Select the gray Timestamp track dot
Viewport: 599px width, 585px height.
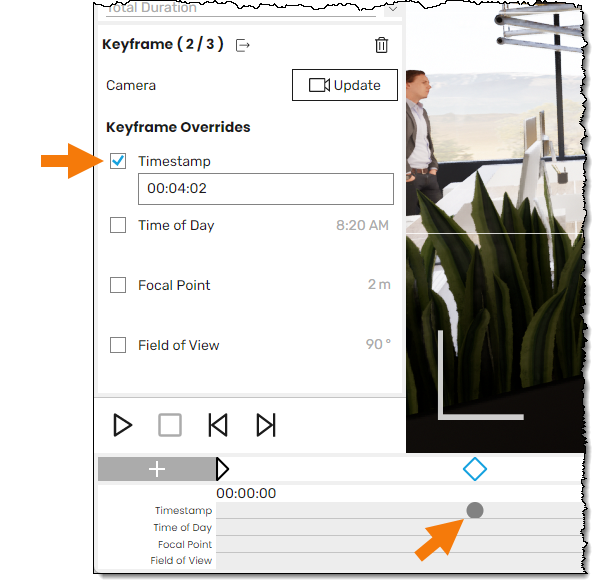475,510
